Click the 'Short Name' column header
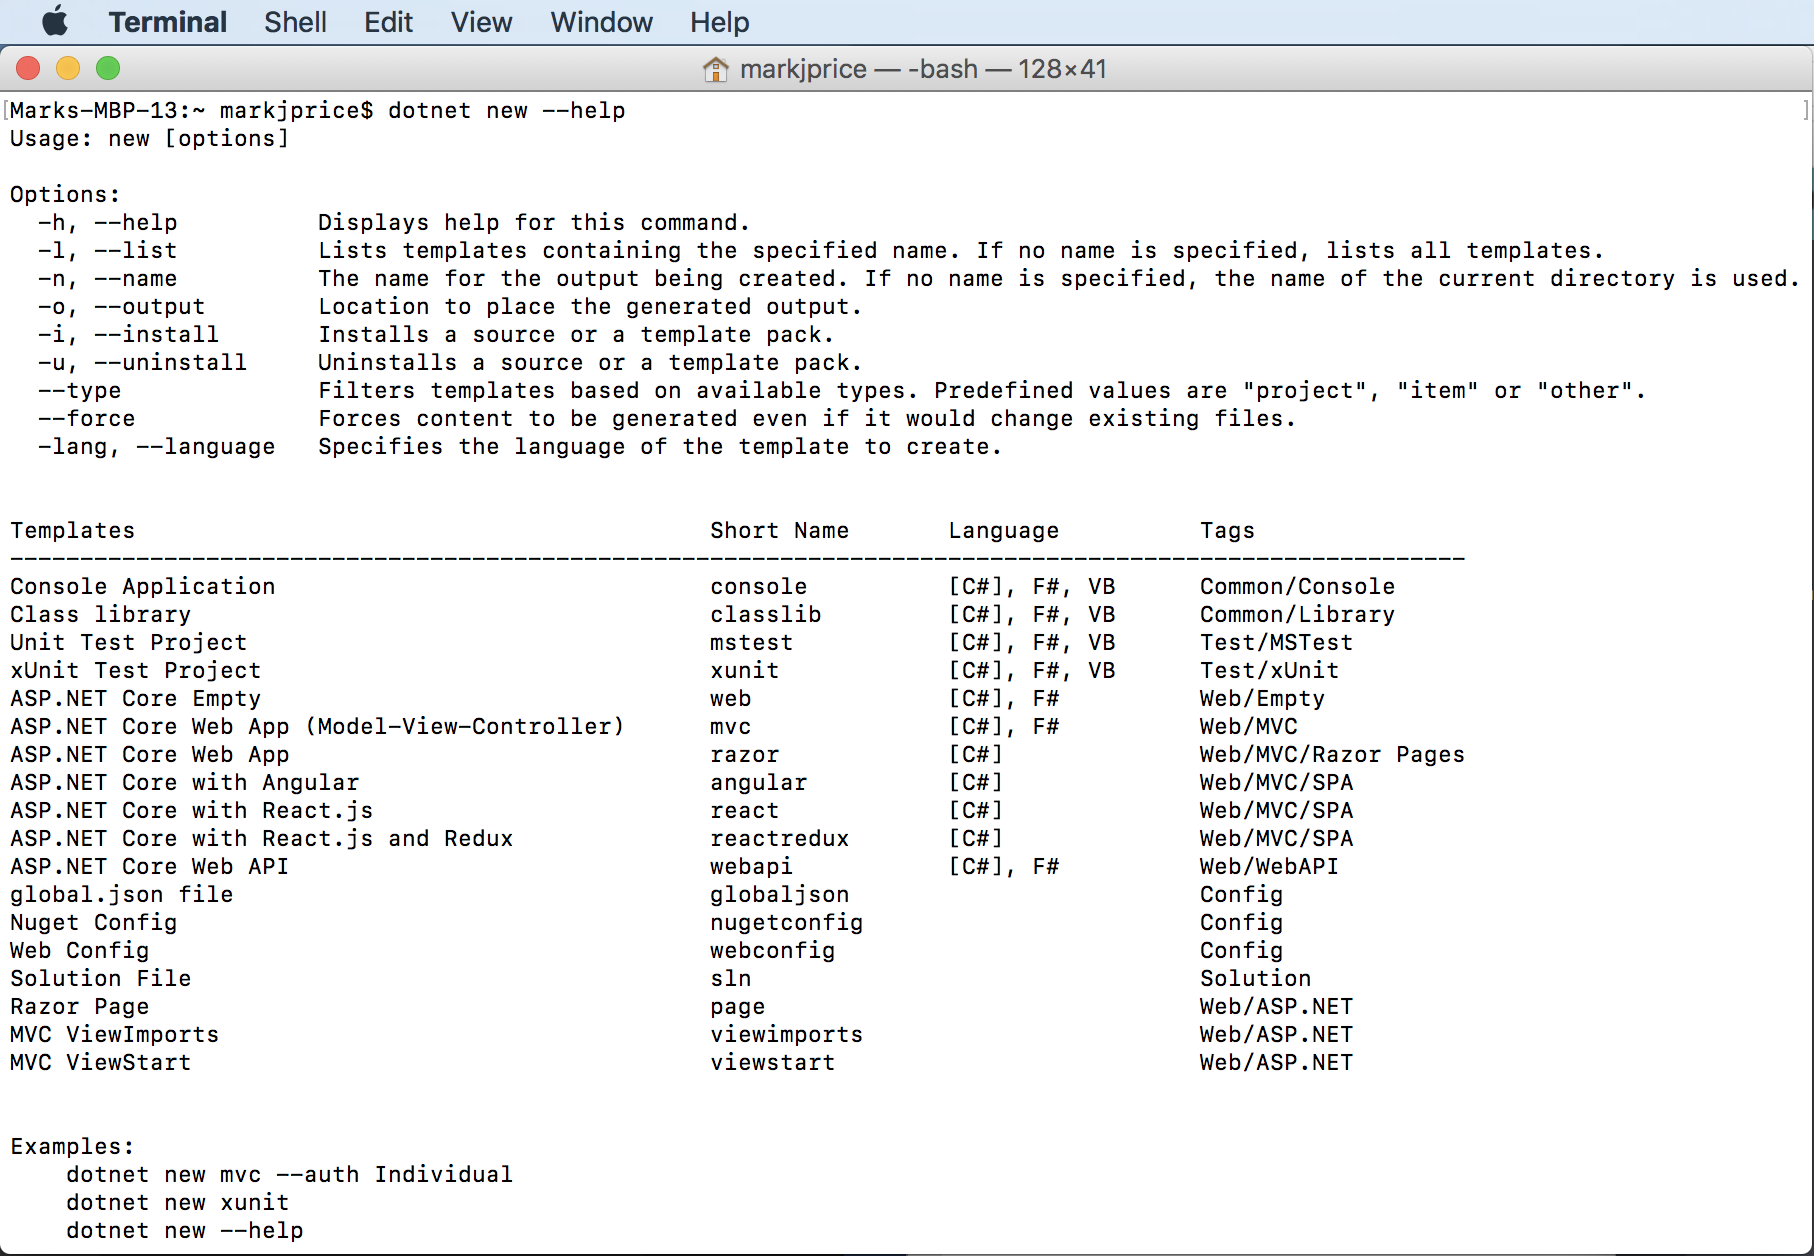The image size is (1814, 1256). 779,531
